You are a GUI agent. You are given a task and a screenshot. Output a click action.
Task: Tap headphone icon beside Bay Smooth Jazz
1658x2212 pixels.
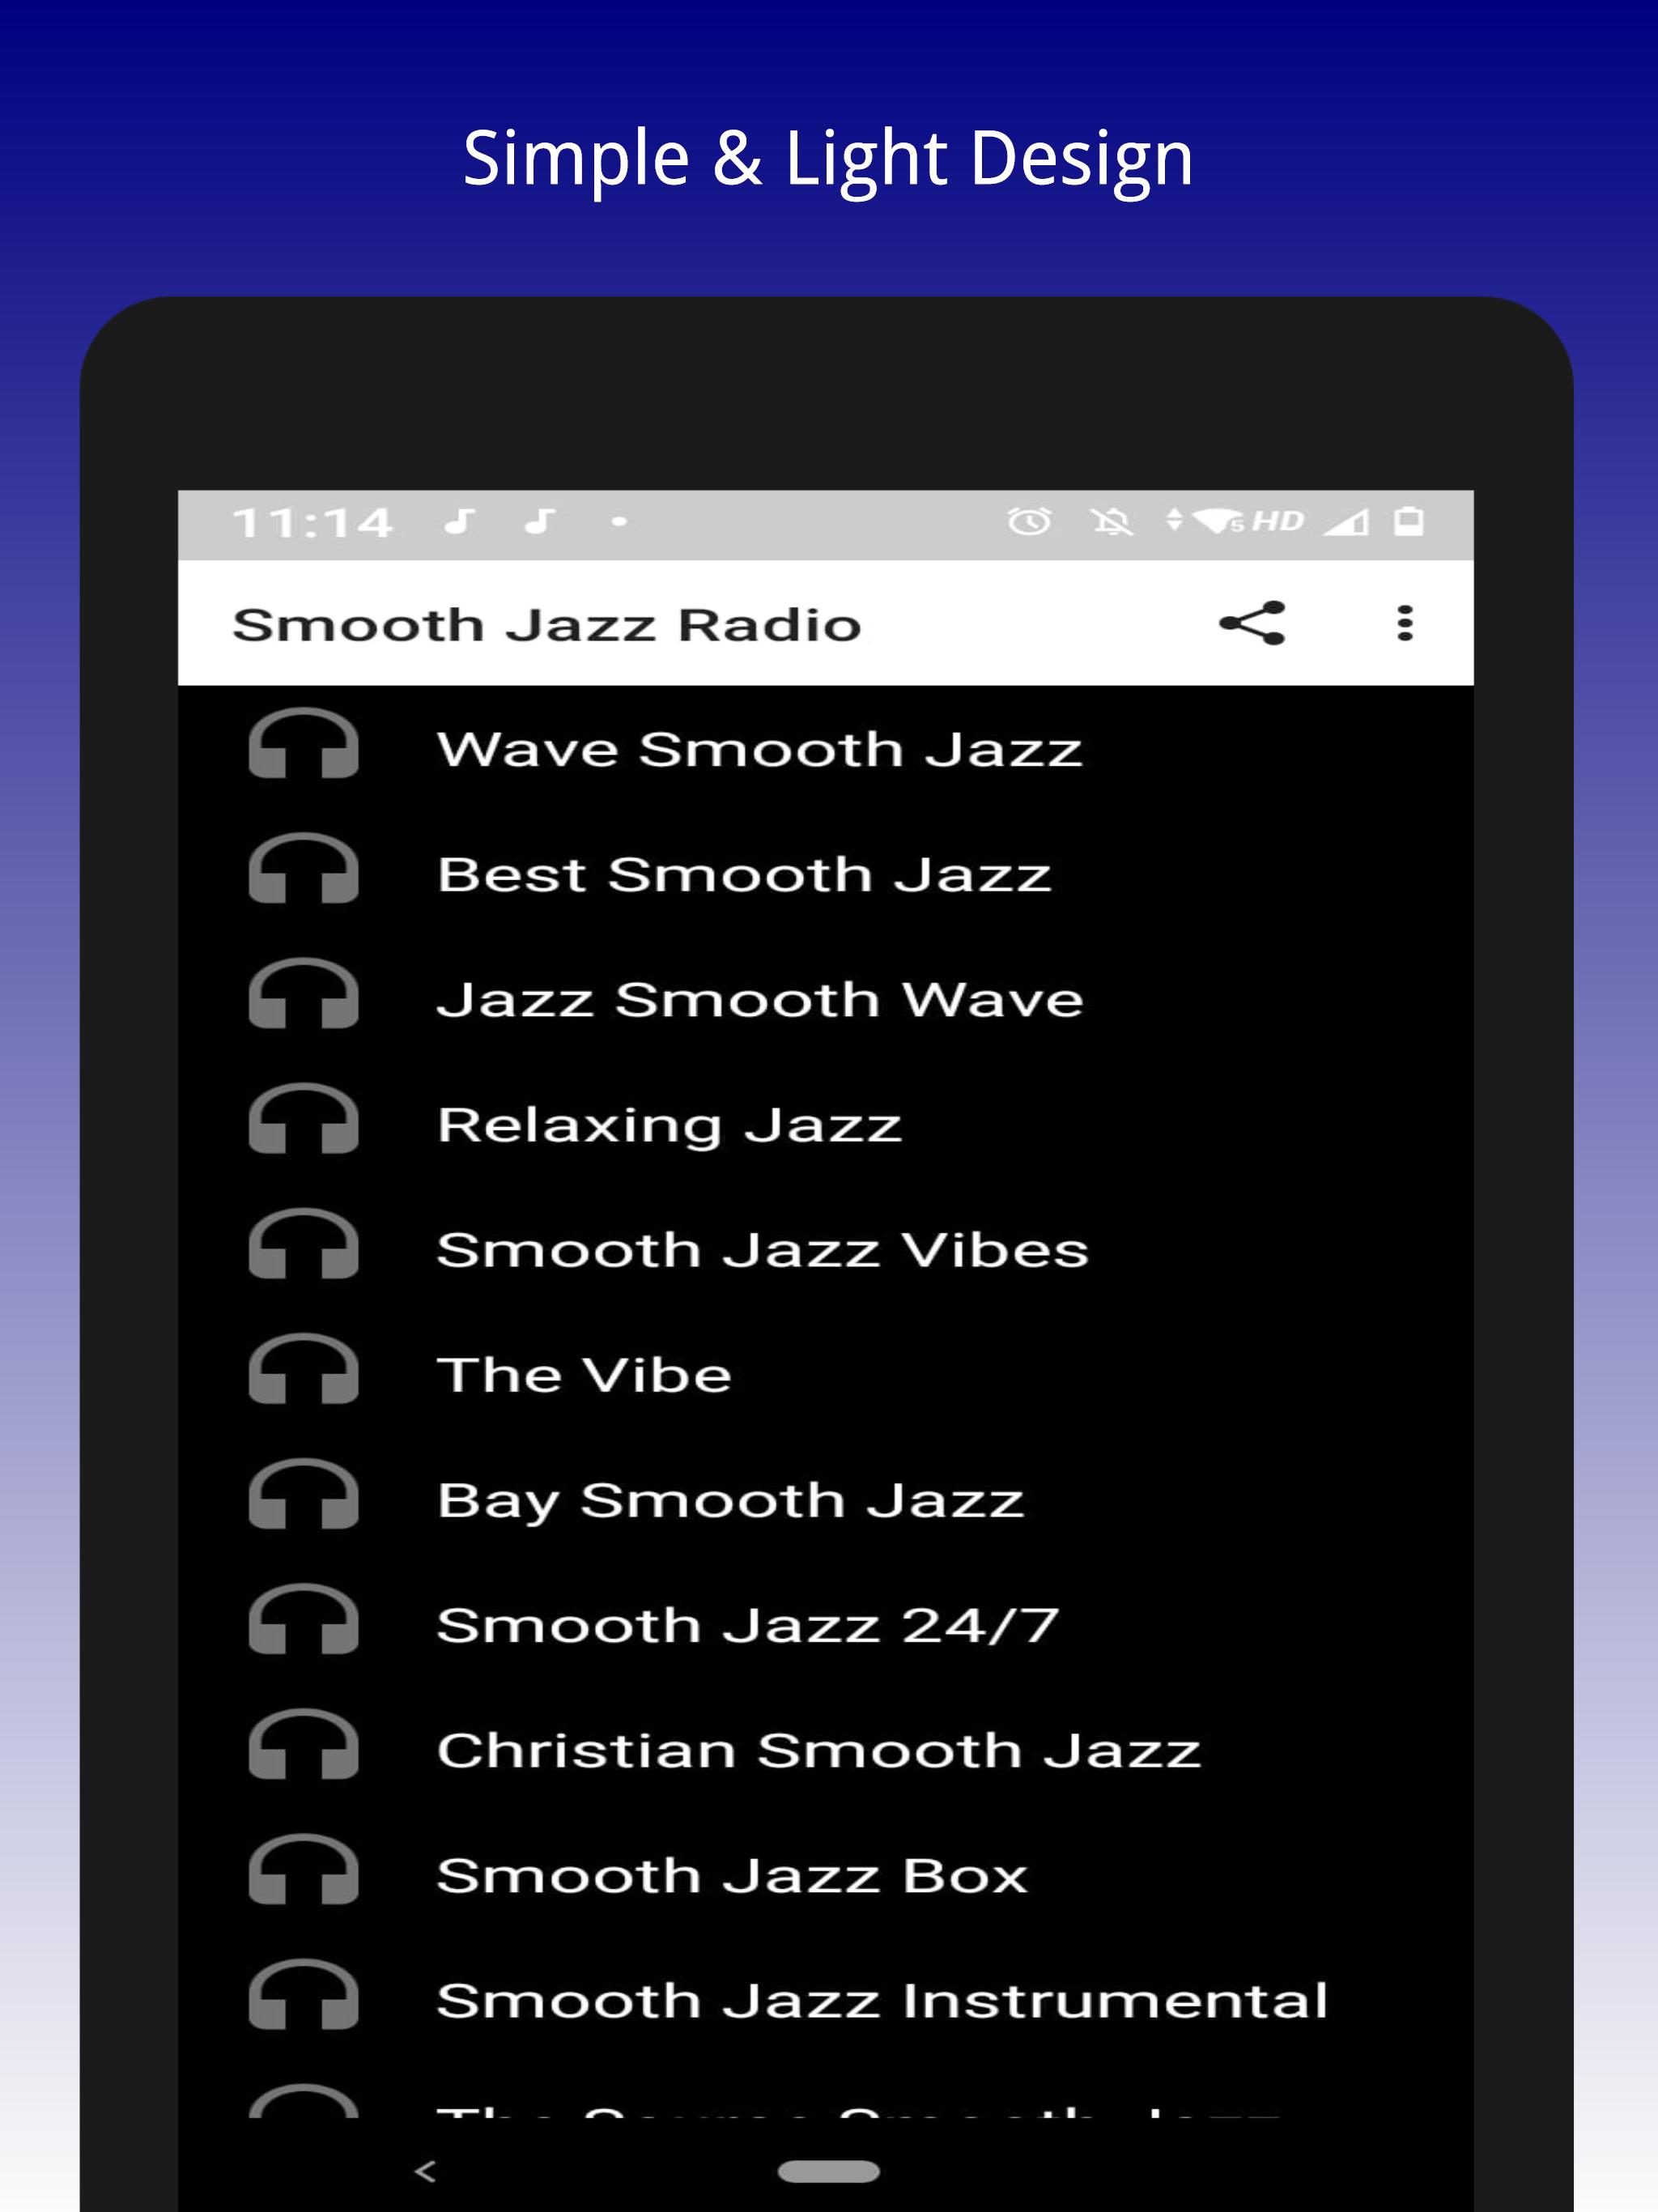(303, 1493)
